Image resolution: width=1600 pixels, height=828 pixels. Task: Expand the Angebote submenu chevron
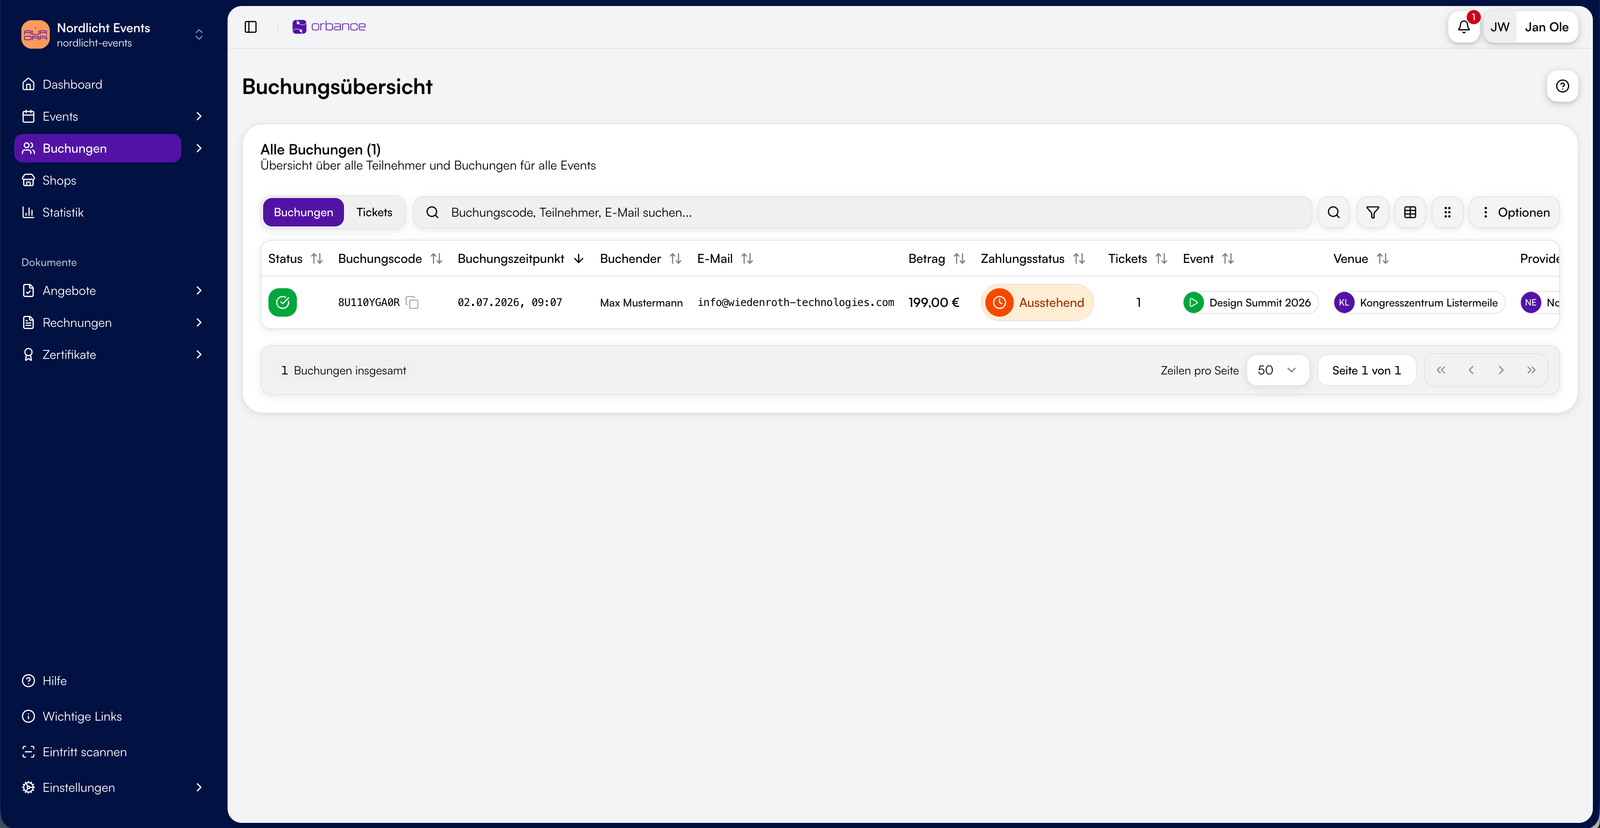tap(199, 291)
